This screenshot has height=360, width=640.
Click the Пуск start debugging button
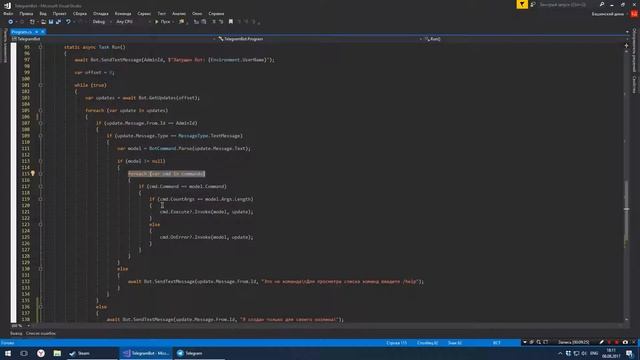pyautogui.click(x=162, y=22)
